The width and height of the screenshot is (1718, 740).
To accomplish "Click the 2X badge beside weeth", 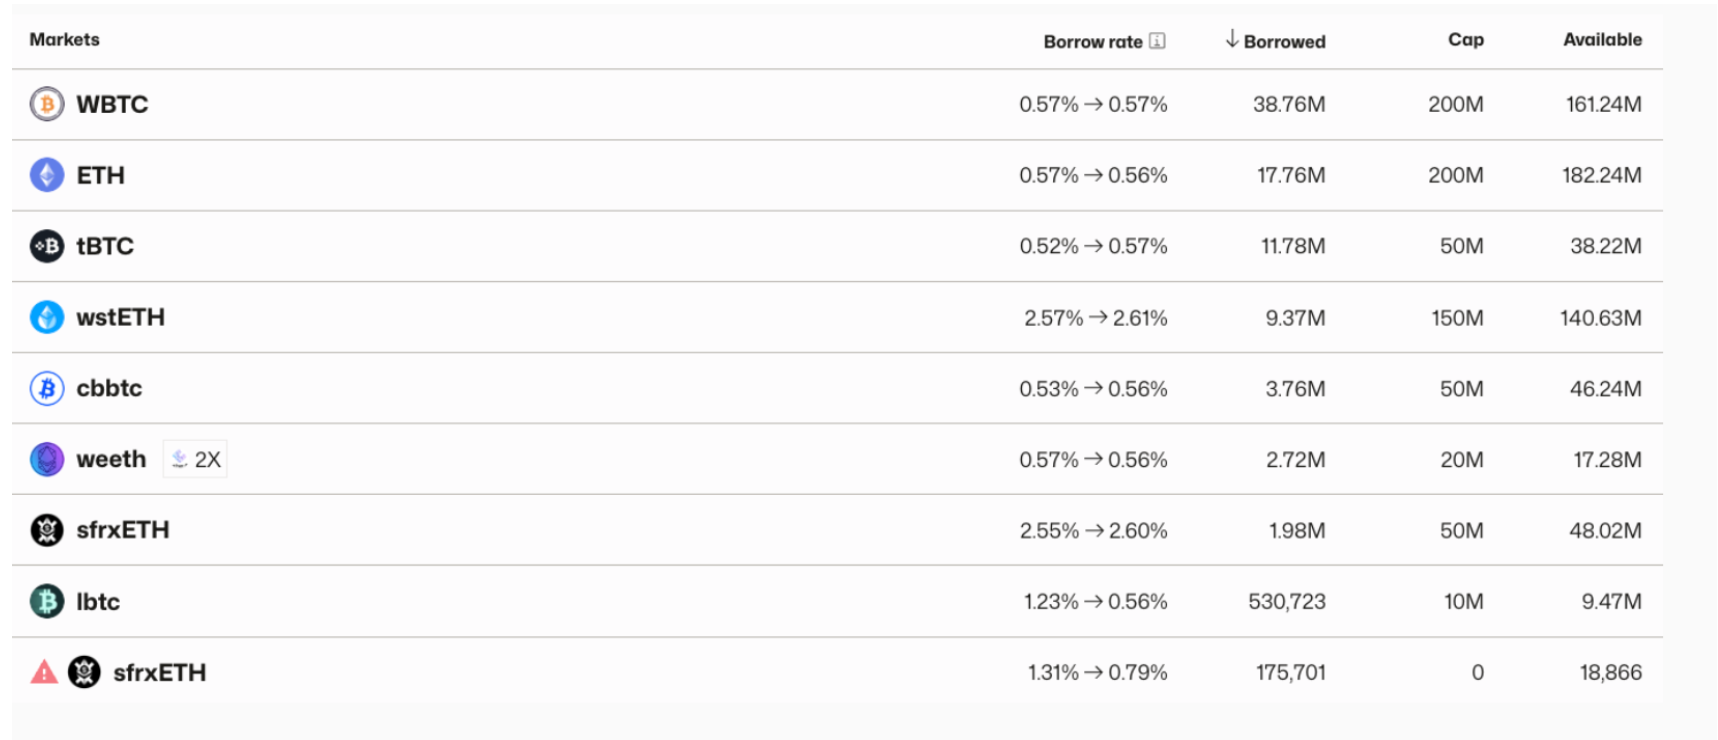I will [x=196, y=459].
